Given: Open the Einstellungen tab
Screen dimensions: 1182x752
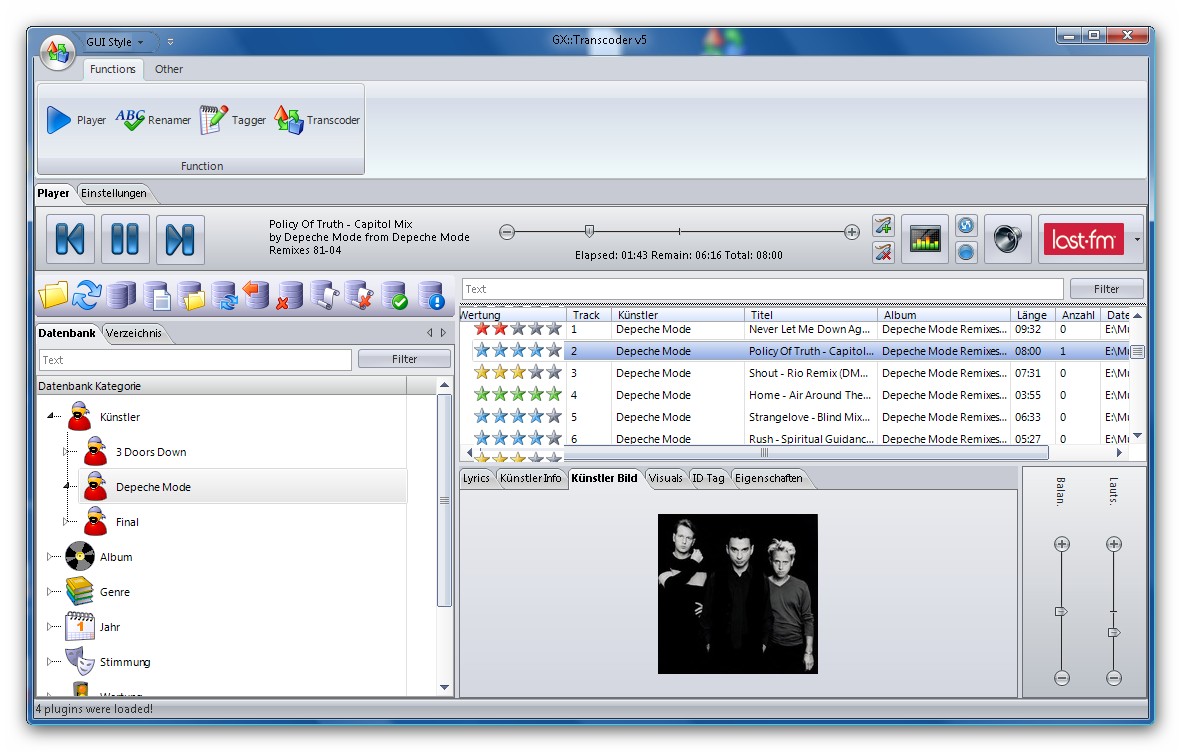Looking at the screenshot, I should (x=114, y=193).
